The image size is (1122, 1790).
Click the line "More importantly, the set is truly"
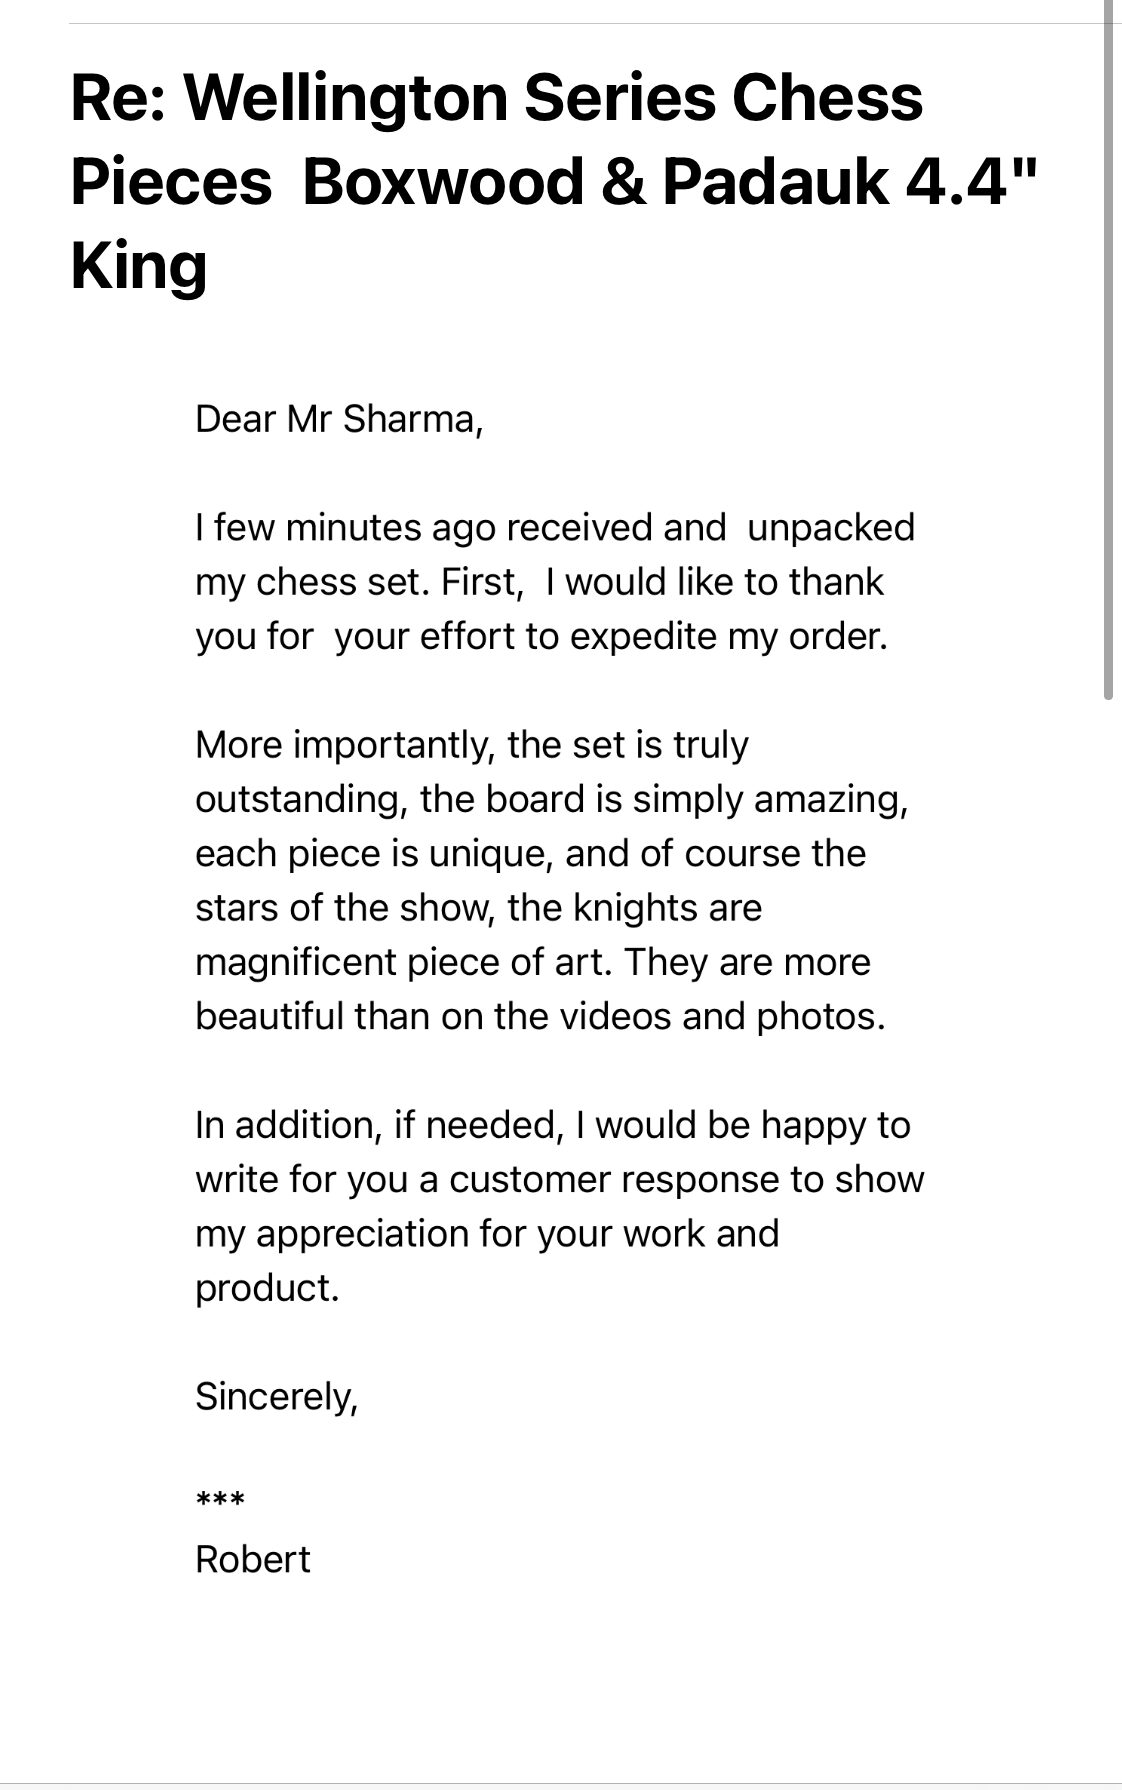(x=472, y=745)
